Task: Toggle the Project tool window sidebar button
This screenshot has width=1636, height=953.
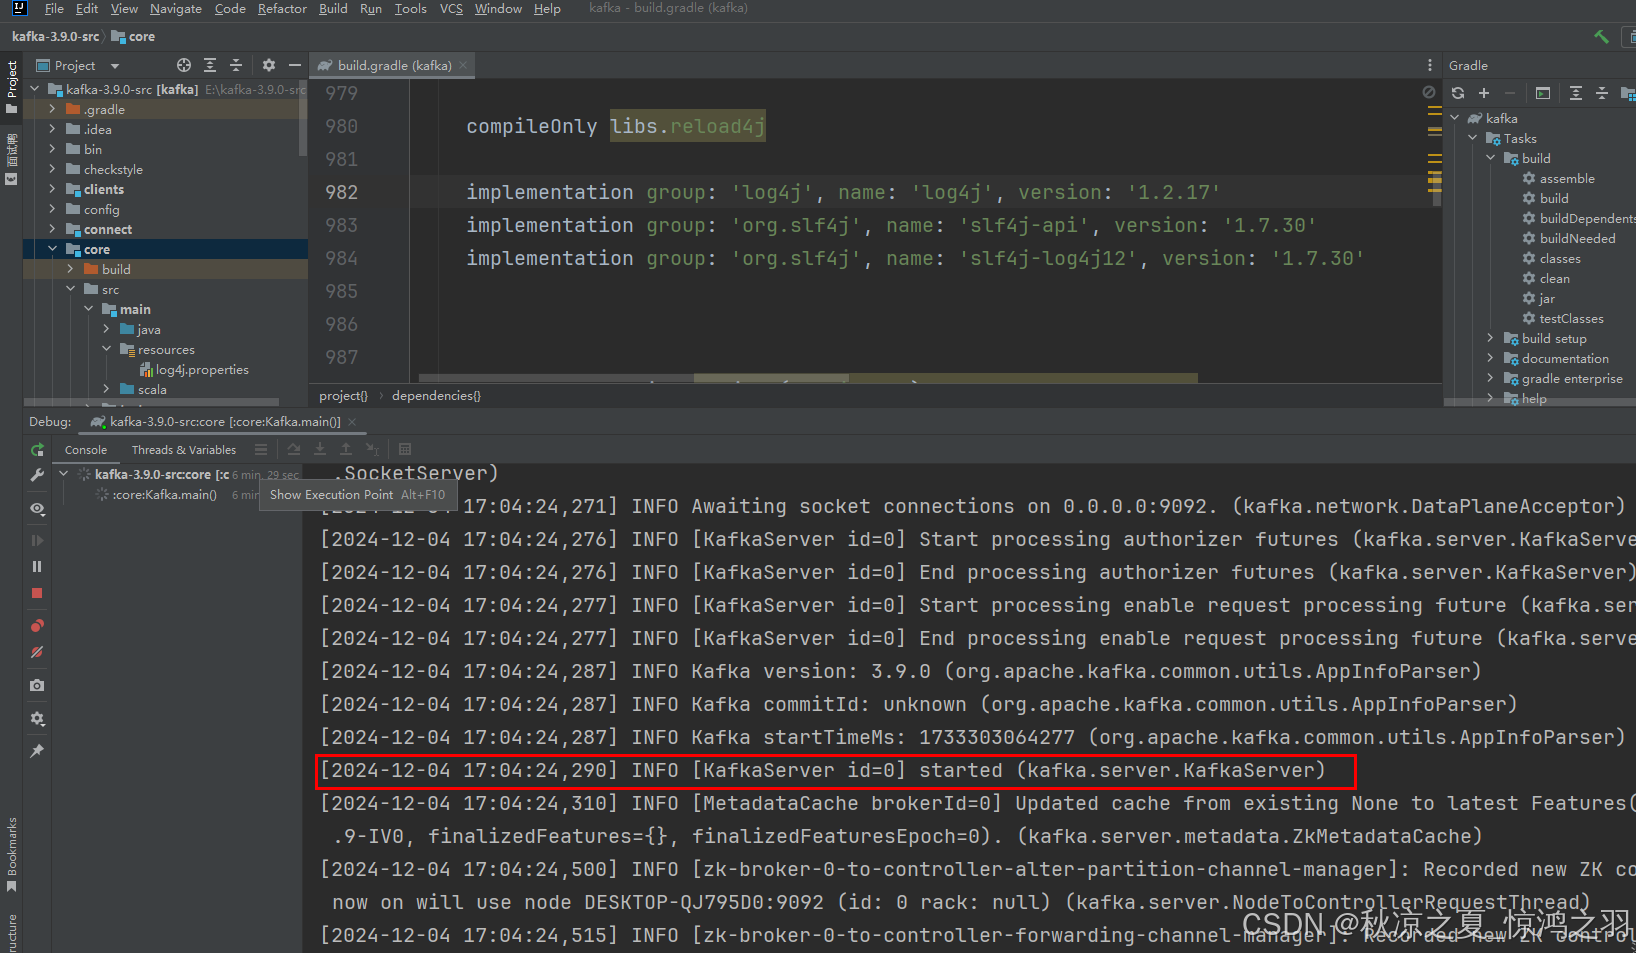Action: click(11, 86)
